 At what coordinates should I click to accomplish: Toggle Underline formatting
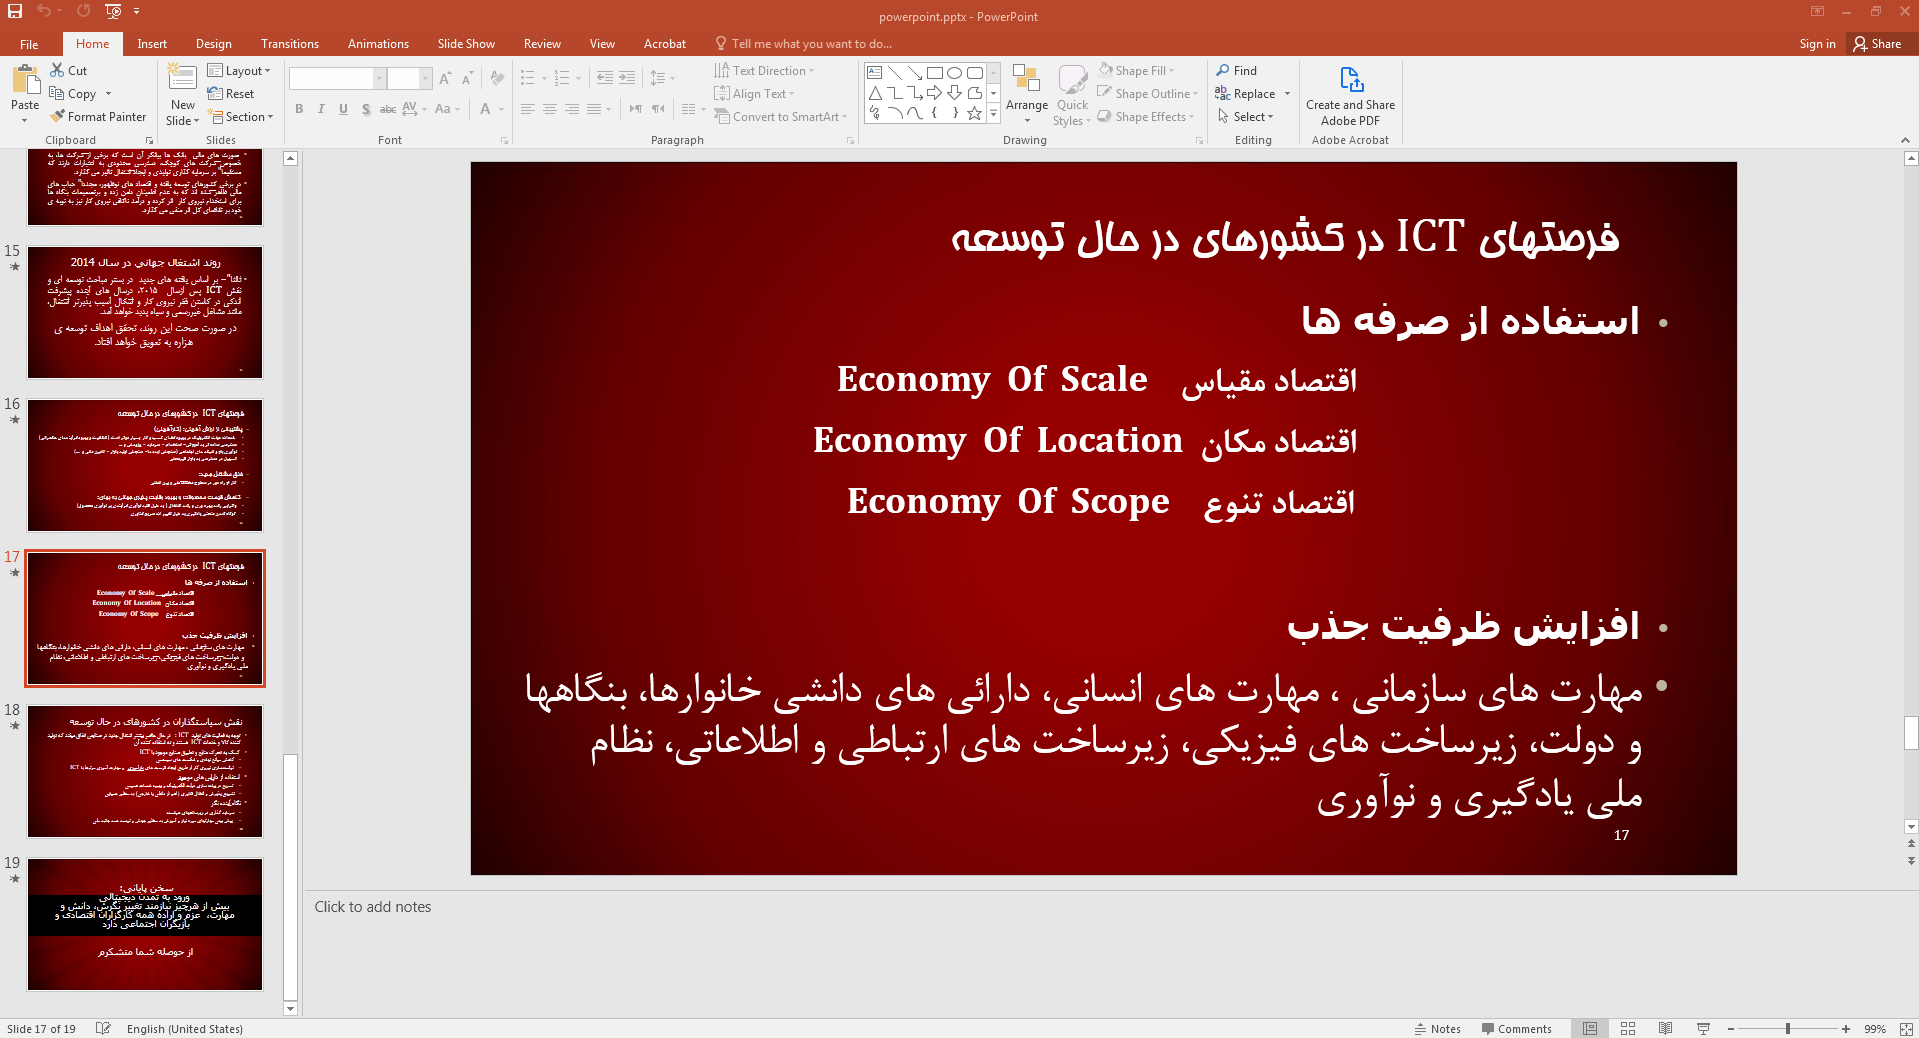point(343,109)
